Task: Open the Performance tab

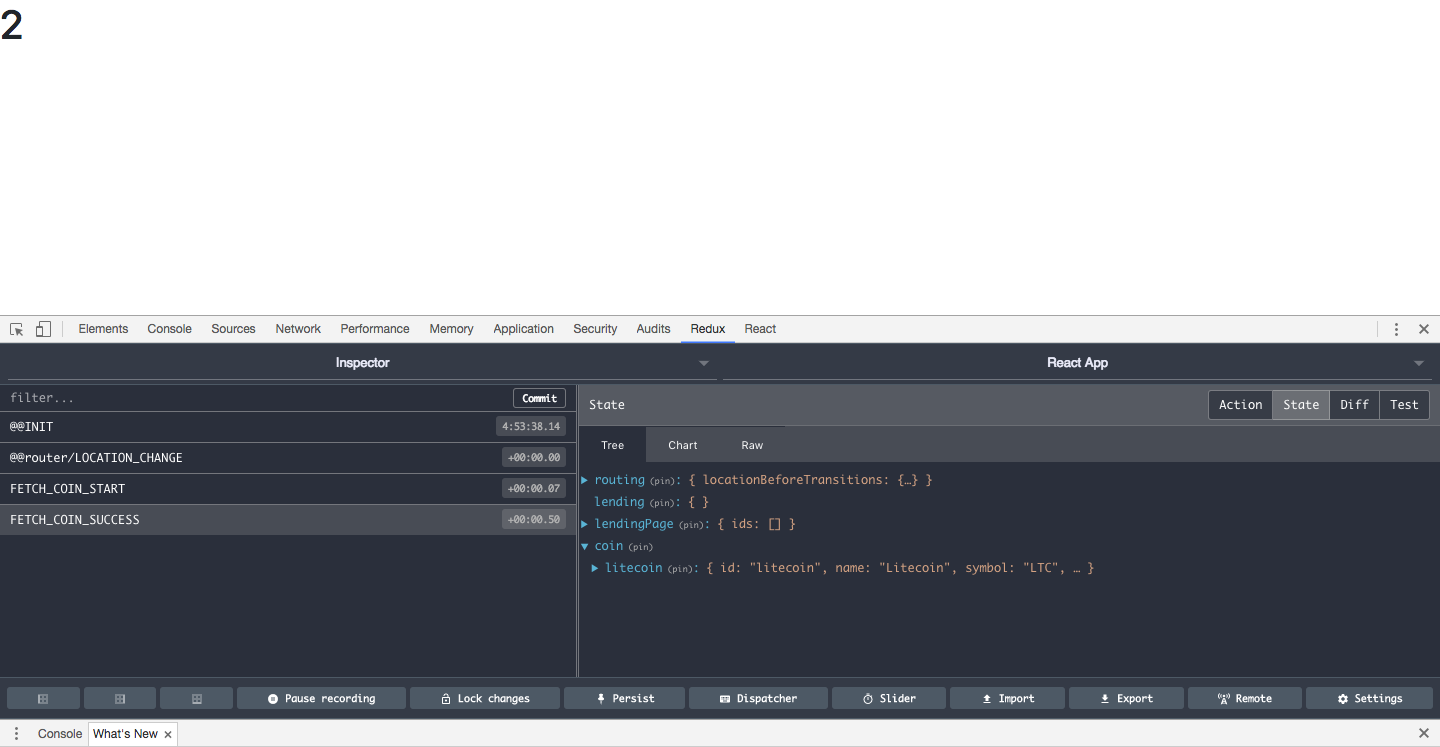Action: click(375, 329)
